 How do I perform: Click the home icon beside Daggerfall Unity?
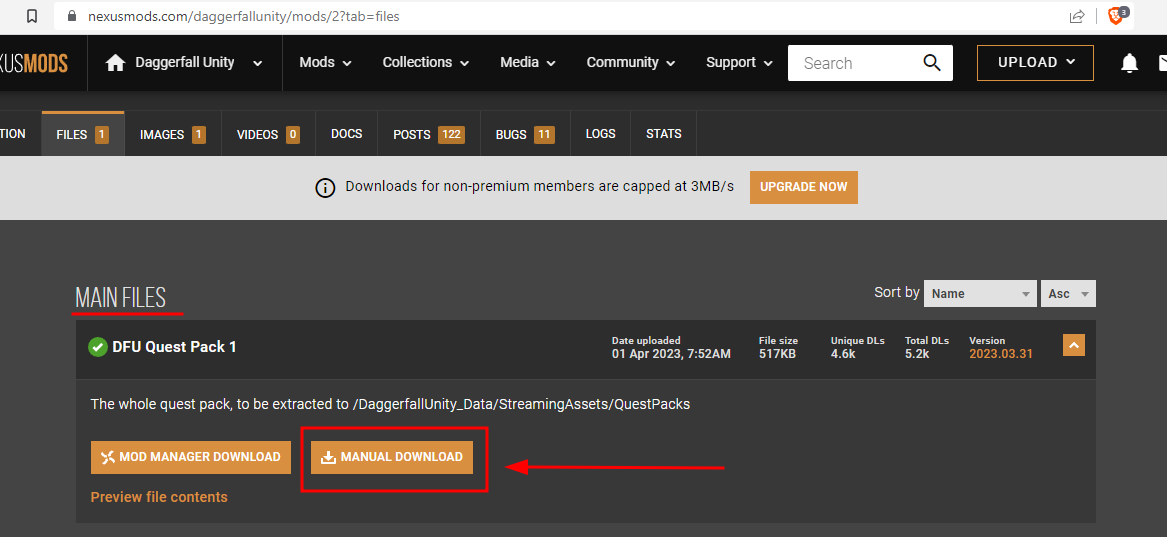(115, 63)
